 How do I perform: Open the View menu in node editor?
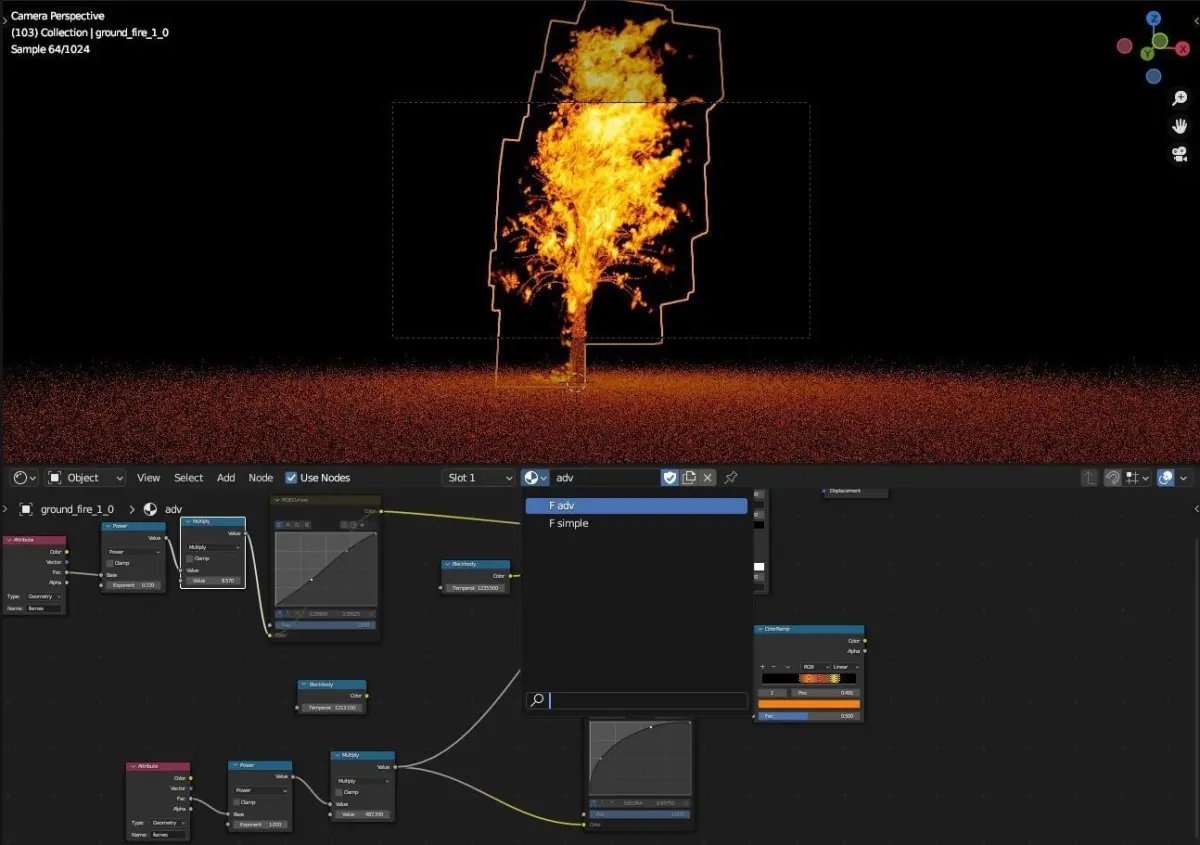[x=148, y=478]
